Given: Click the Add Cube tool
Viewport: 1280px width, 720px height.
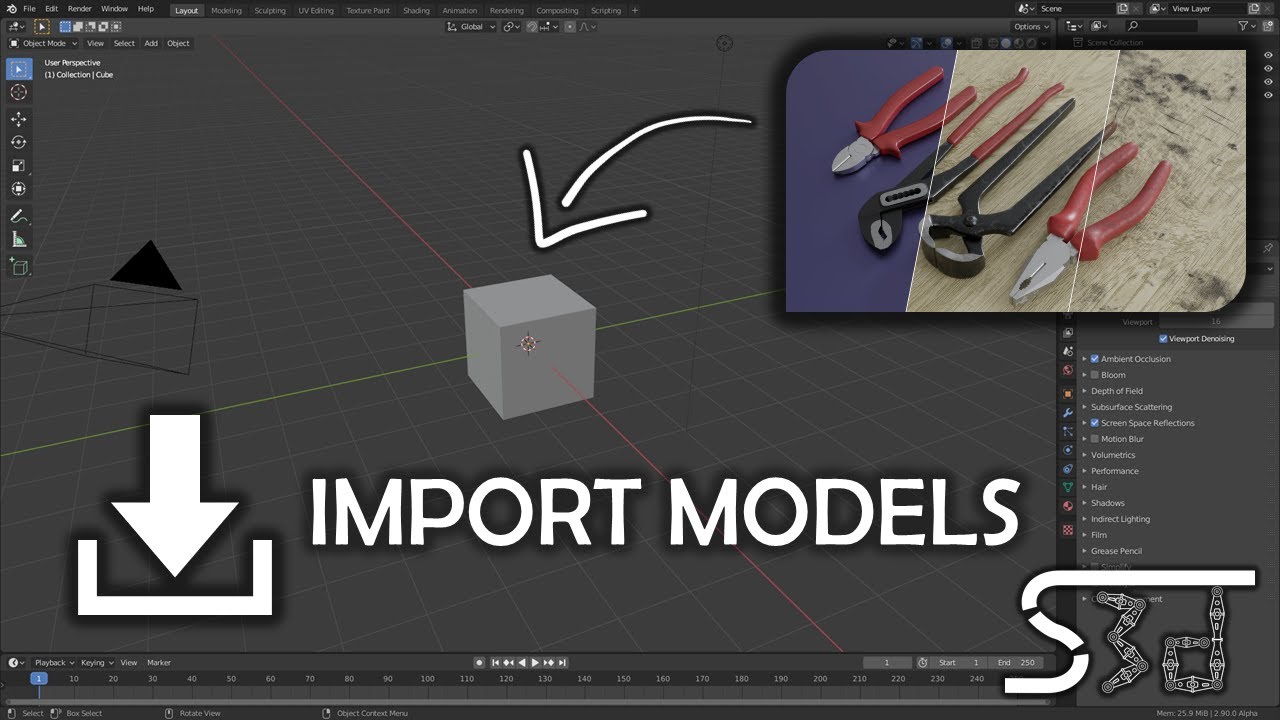Looking at the screenshot, I should (x=18, y=266).
